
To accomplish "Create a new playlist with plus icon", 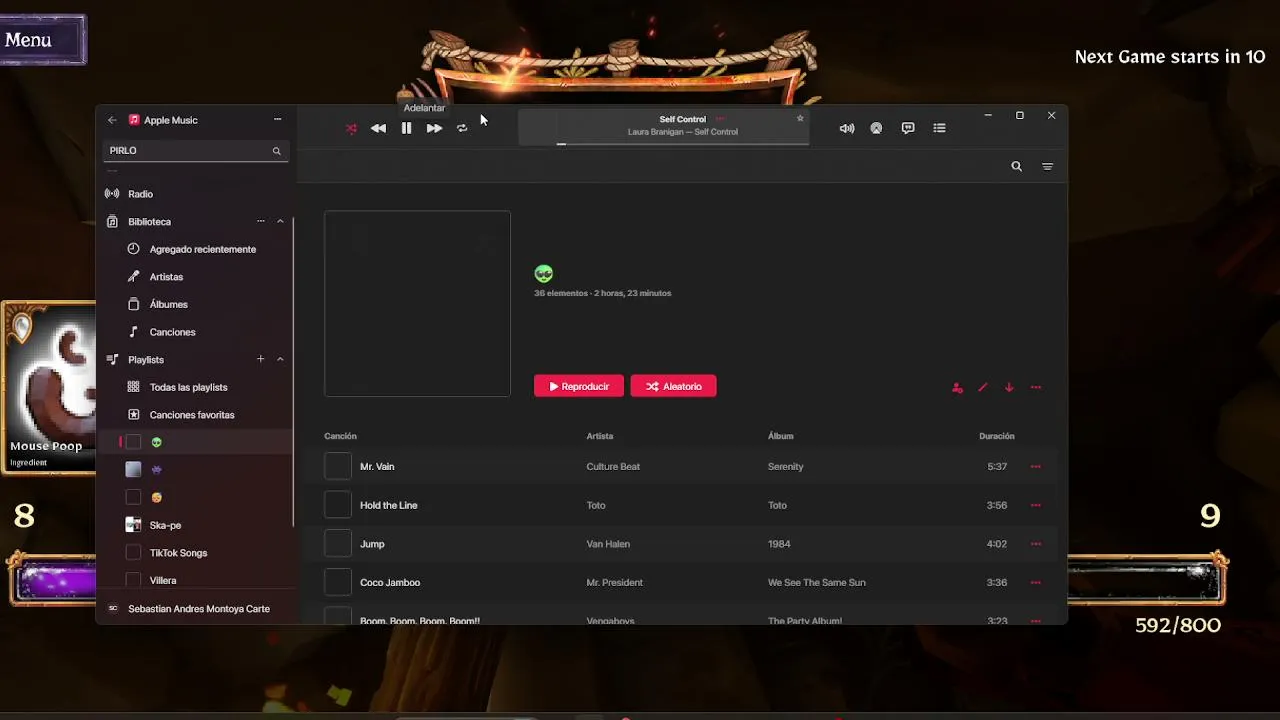I will tap(260, 360).
